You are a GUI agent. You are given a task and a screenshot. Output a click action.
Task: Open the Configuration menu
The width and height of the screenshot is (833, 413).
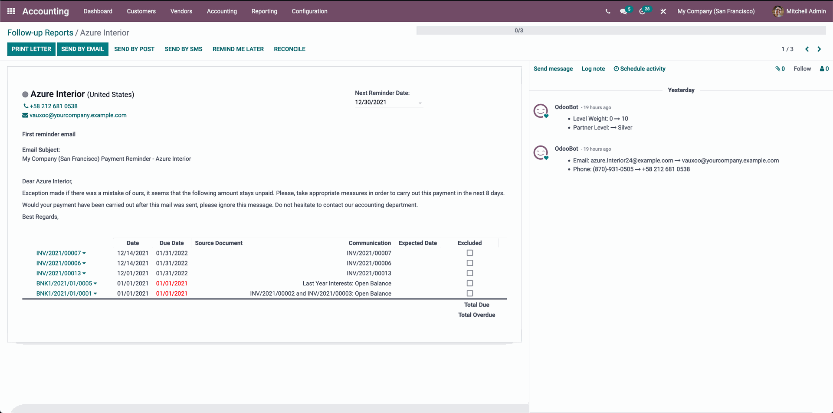click(x=309, y=11)
